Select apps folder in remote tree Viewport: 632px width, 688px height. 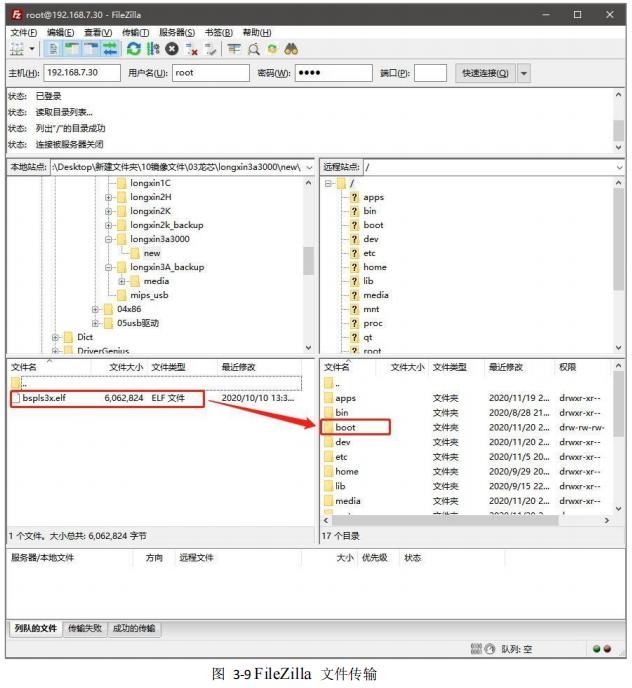pos(373,197)
